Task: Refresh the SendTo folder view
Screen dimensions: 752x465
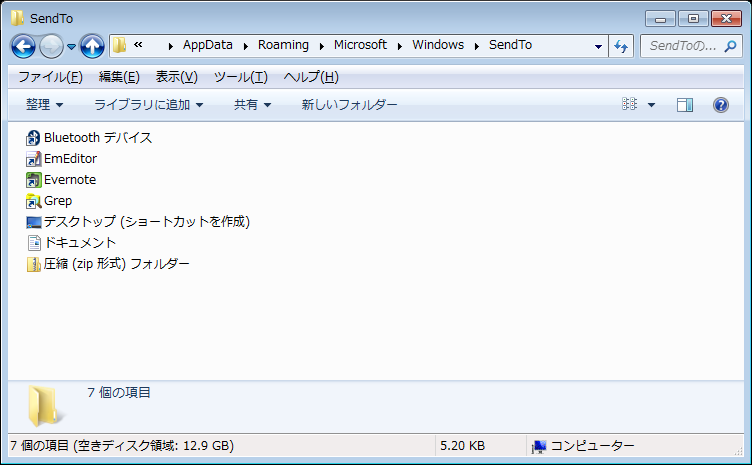Action: (621, 46)
